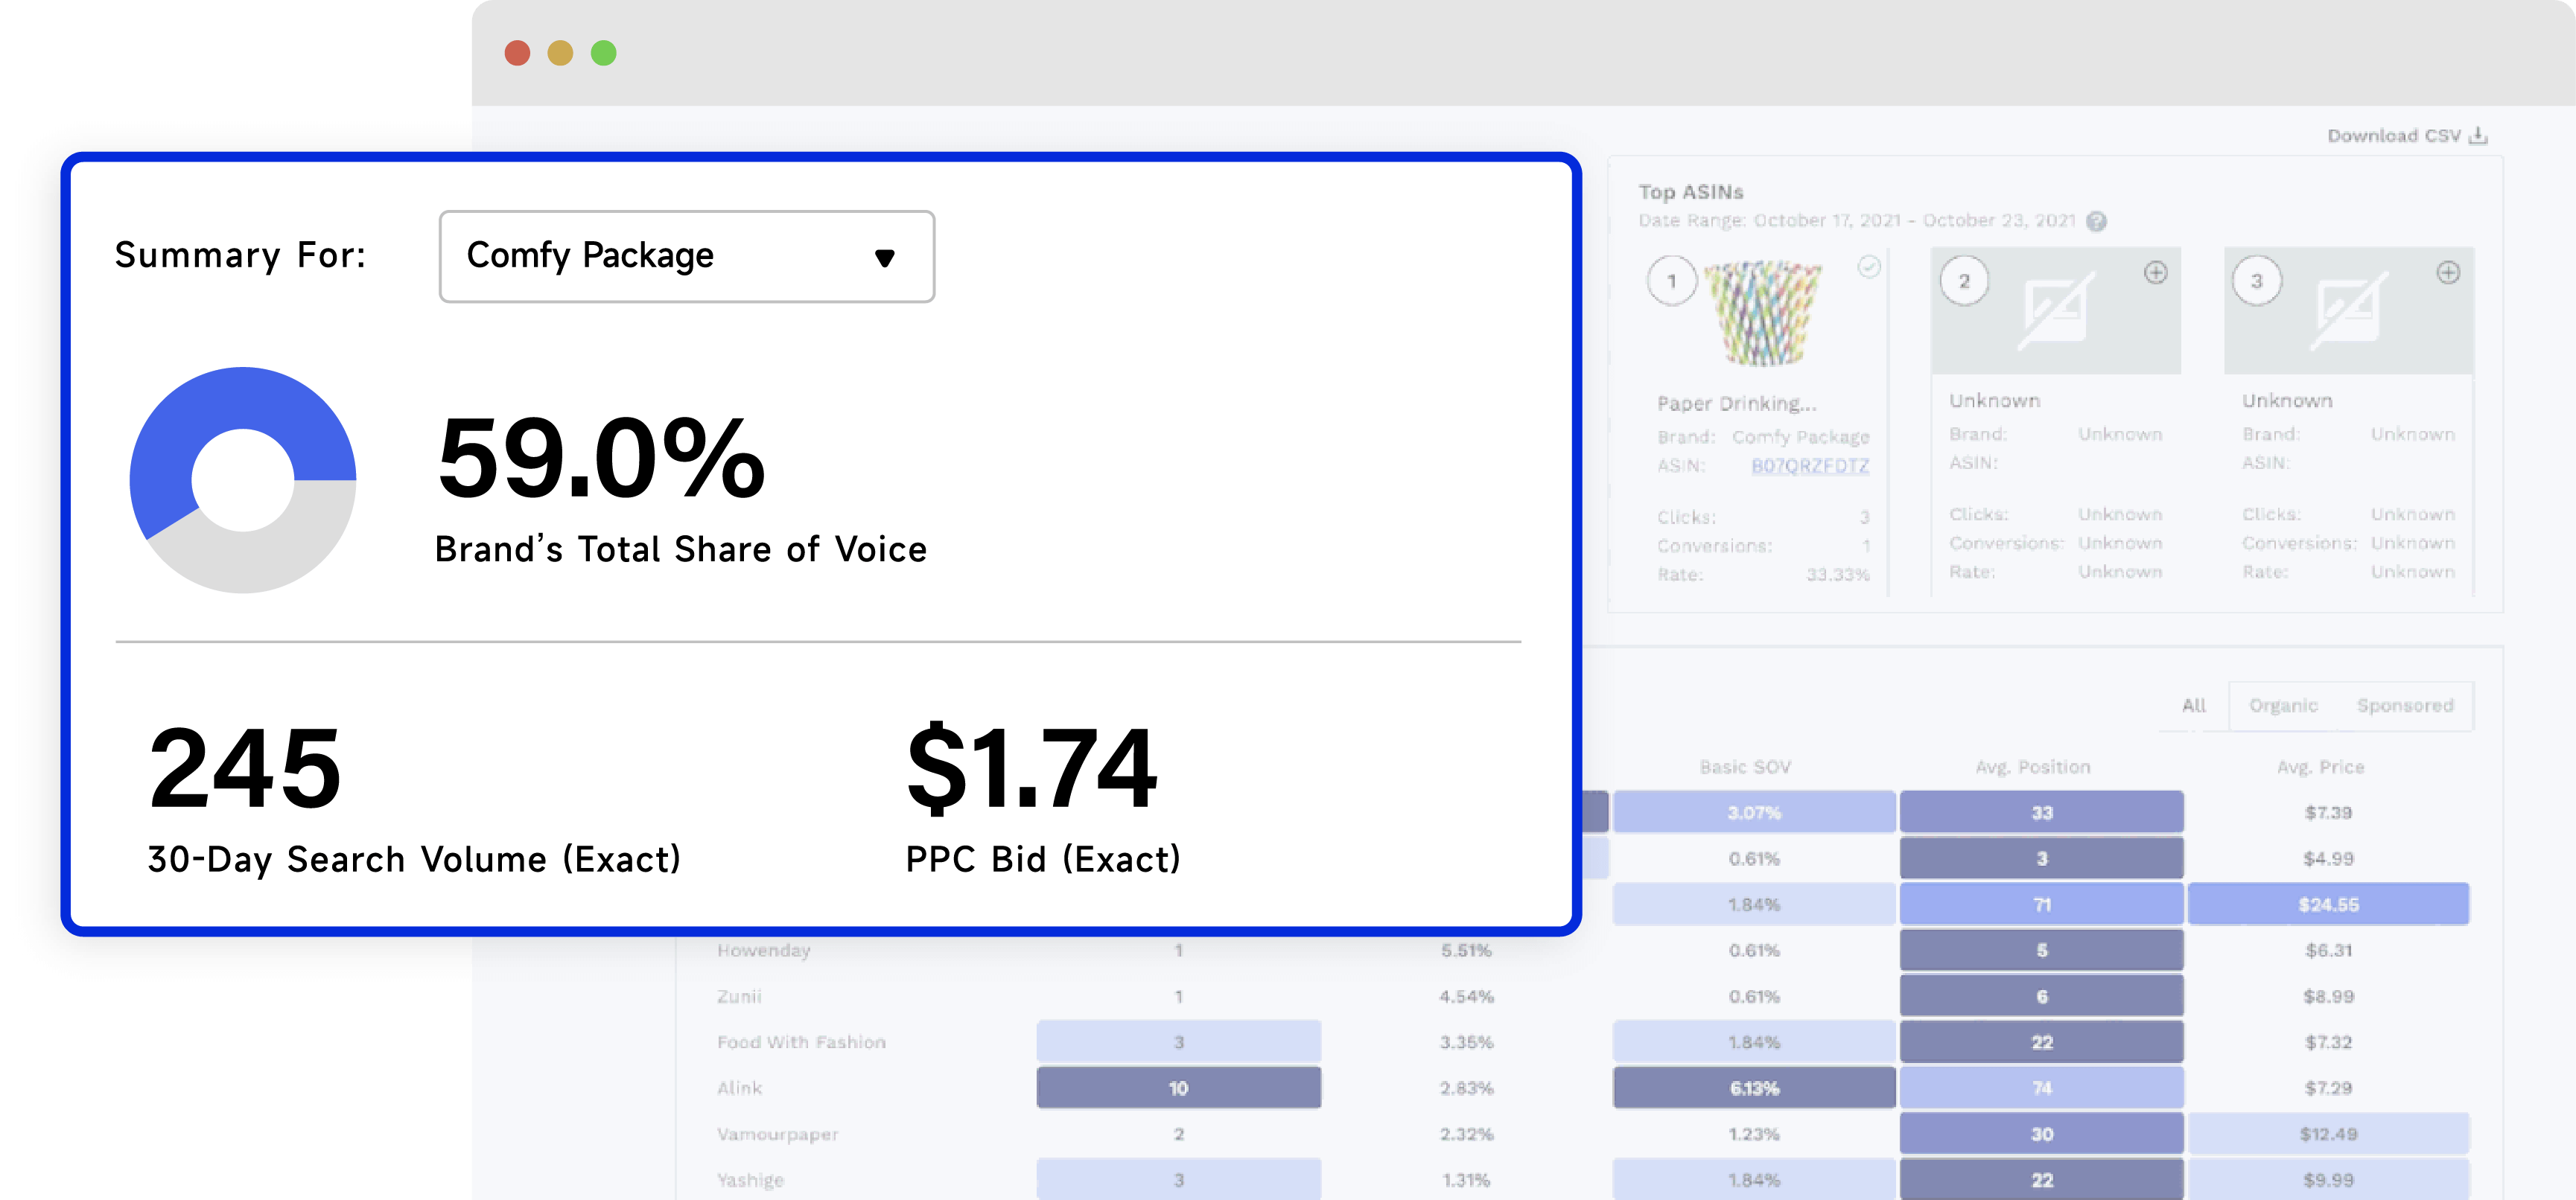Click the 33.33% conversion rate value

point(1838,575)
